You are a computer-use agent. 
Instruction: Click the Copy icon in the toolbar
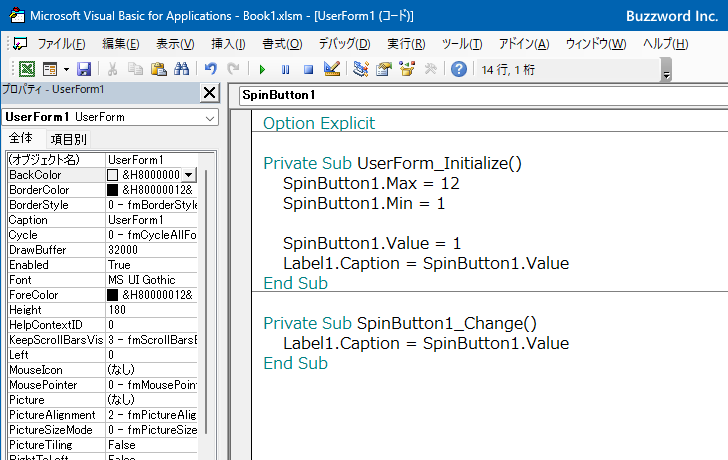pos(135,69)
